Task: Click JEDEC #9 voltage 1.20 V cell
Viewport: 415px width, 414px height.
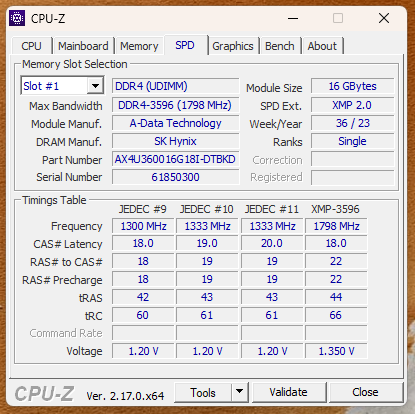Action: click(x=143, y=351)
